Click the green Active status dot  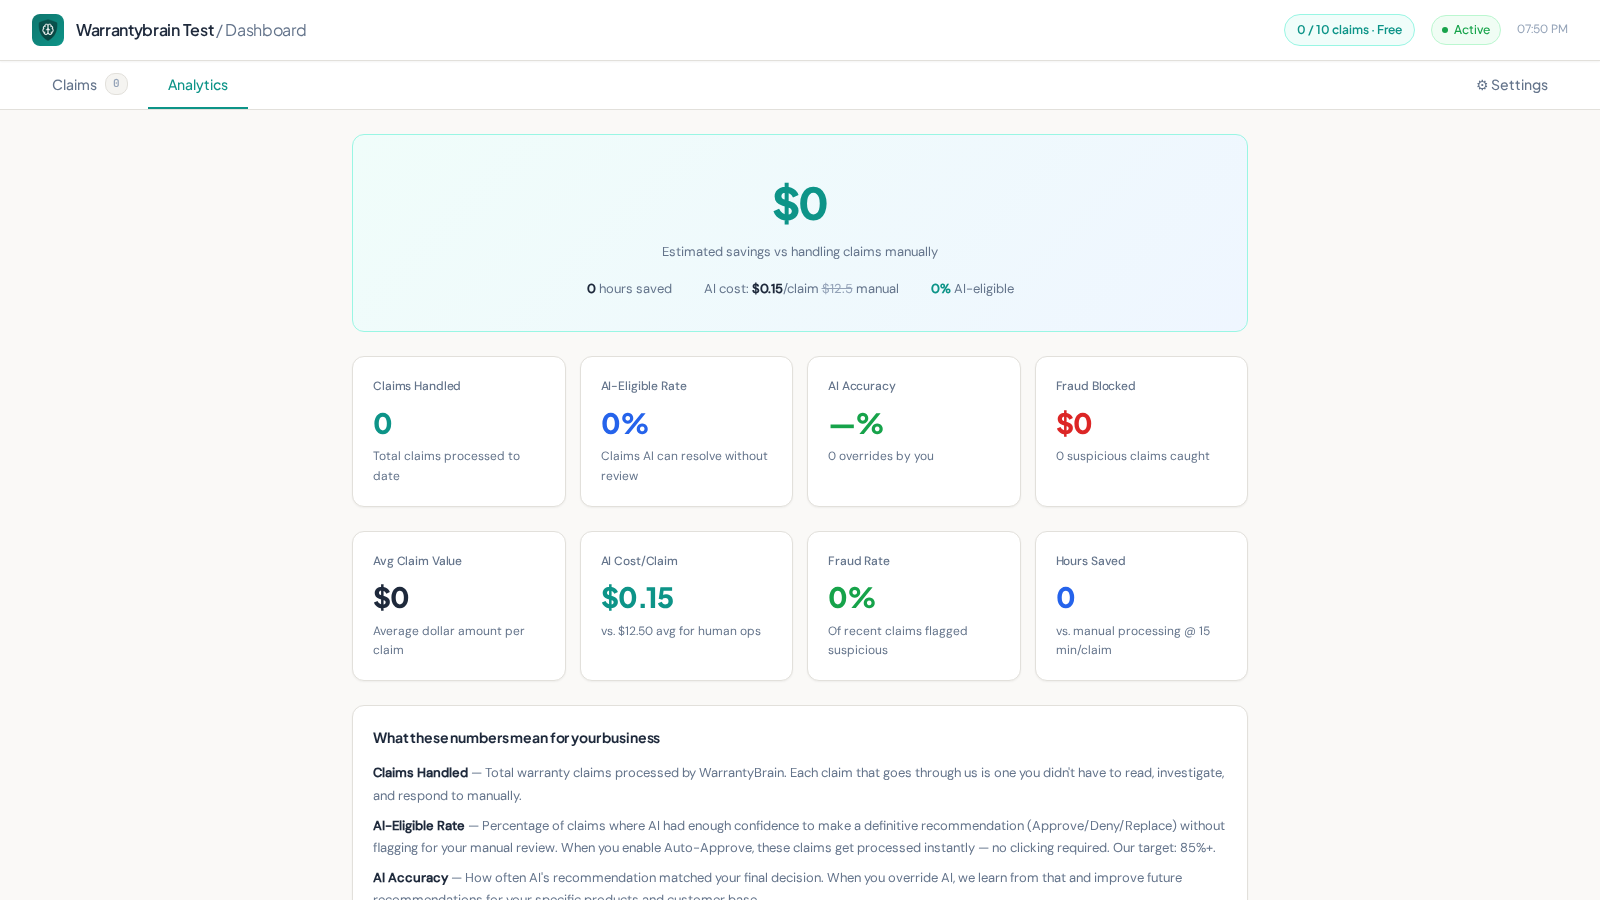point(1445,30)
